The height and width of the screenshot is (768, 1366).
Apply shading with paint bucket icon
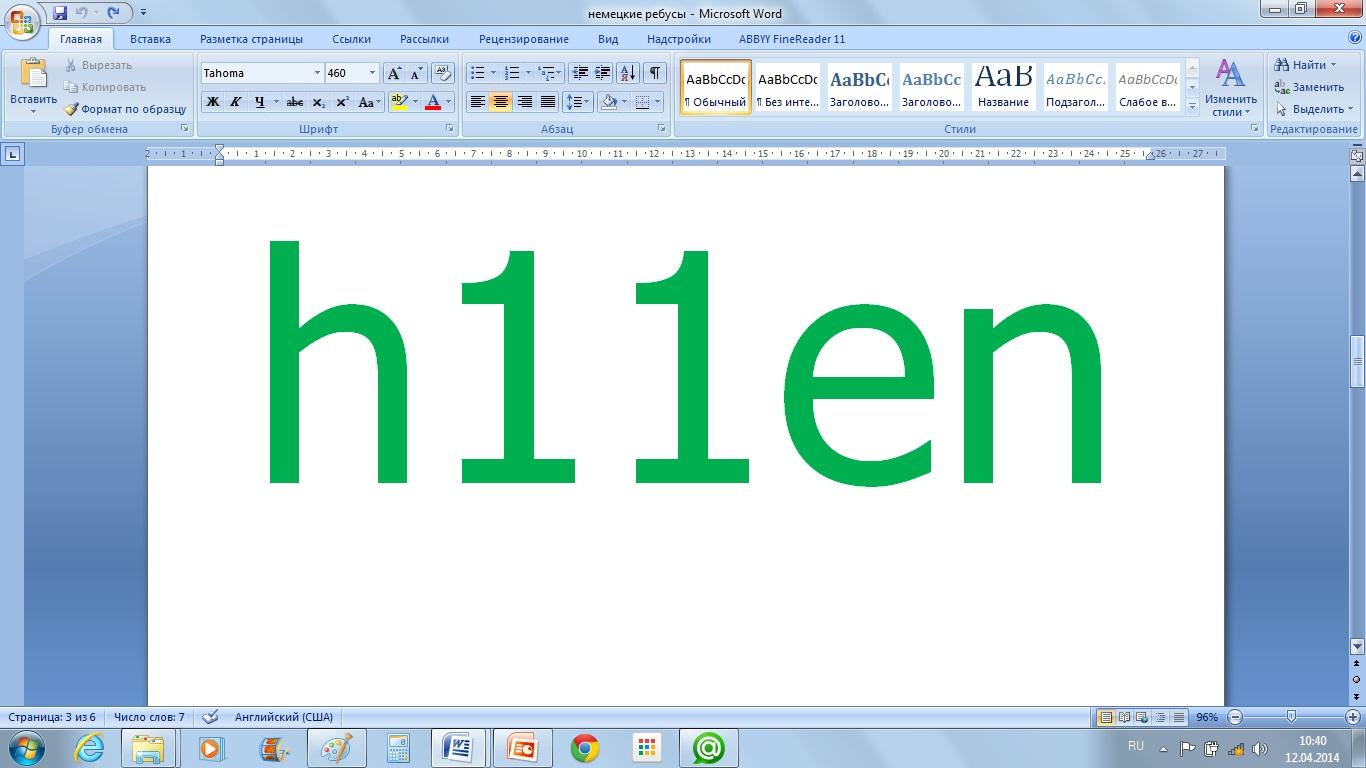point(608,102)
